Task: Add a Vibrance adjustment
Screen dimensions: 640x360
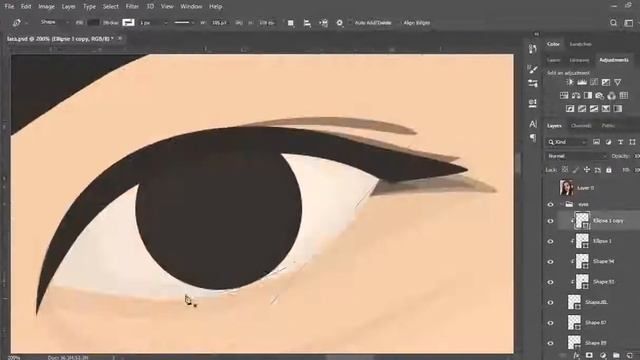Action: pyautogui.click(x=618, y=82)
